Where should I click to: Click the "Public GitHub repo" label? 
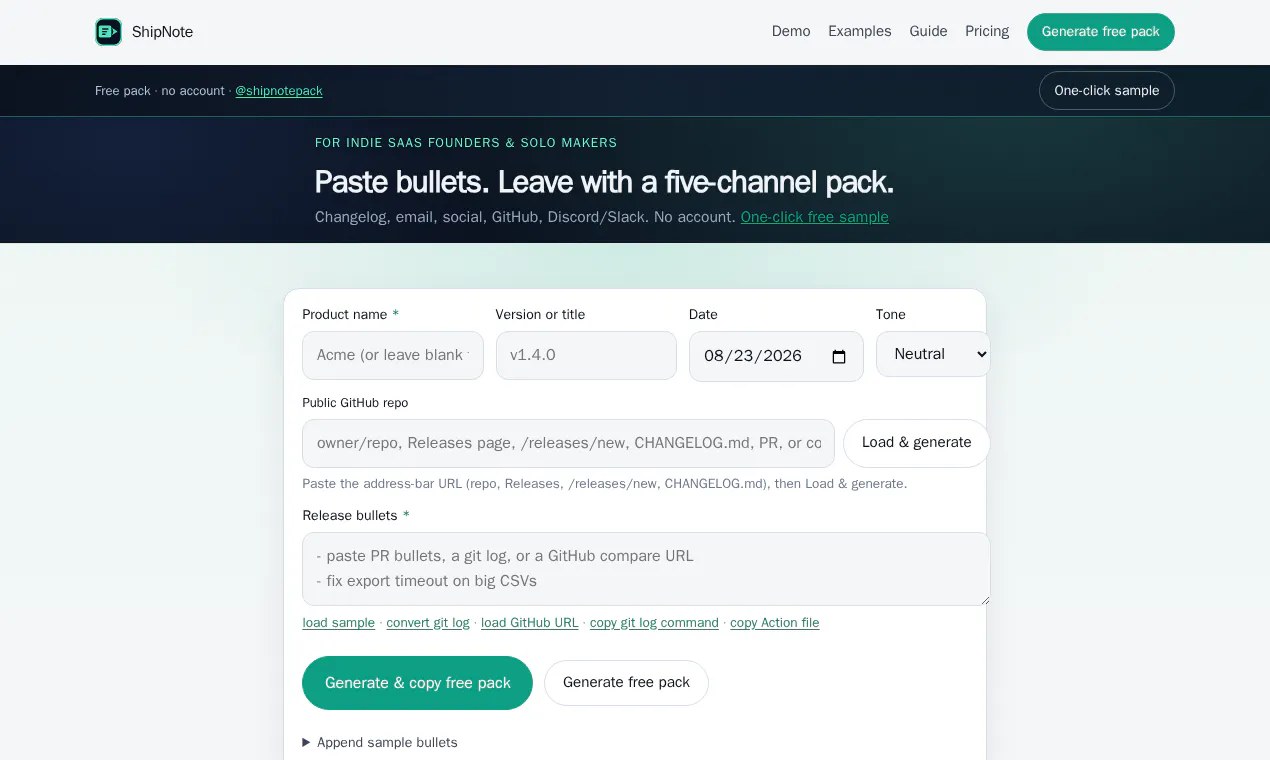click(x=355, y=403)
